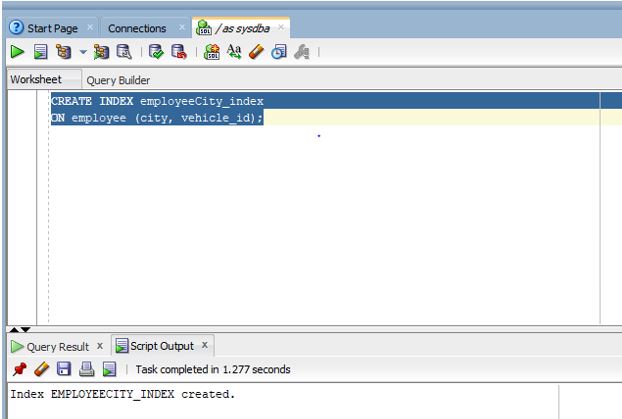Open the SQL History icon
Image resolution: width=622 pixels, height=419 pixels.
click(279, 52)
